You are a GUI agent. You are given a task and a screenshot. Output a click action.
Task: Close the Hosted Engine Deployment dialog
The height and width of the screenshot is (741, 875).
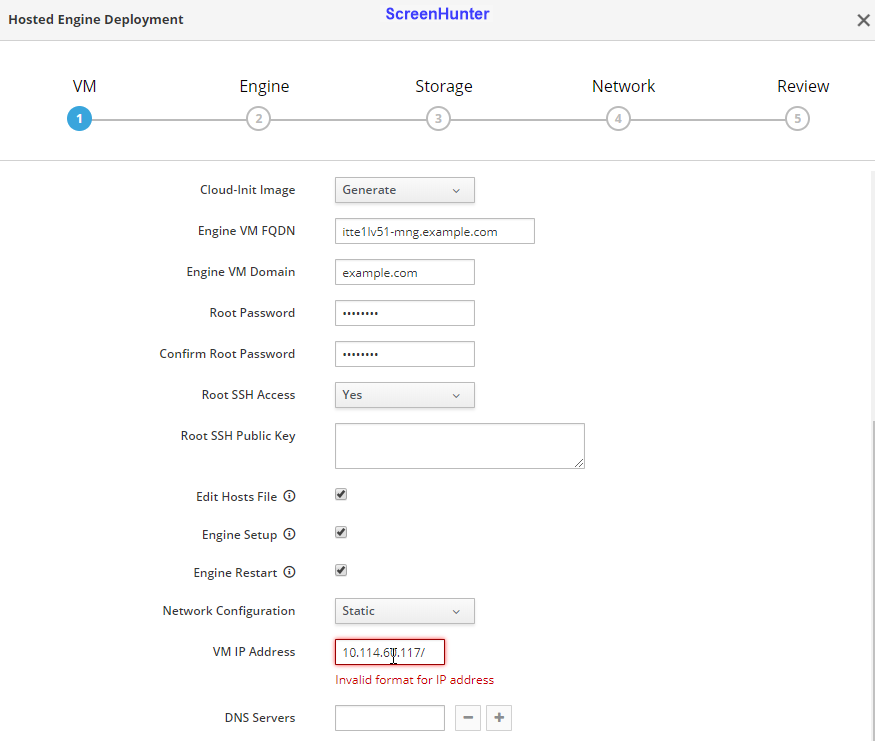tap(863, 20)
